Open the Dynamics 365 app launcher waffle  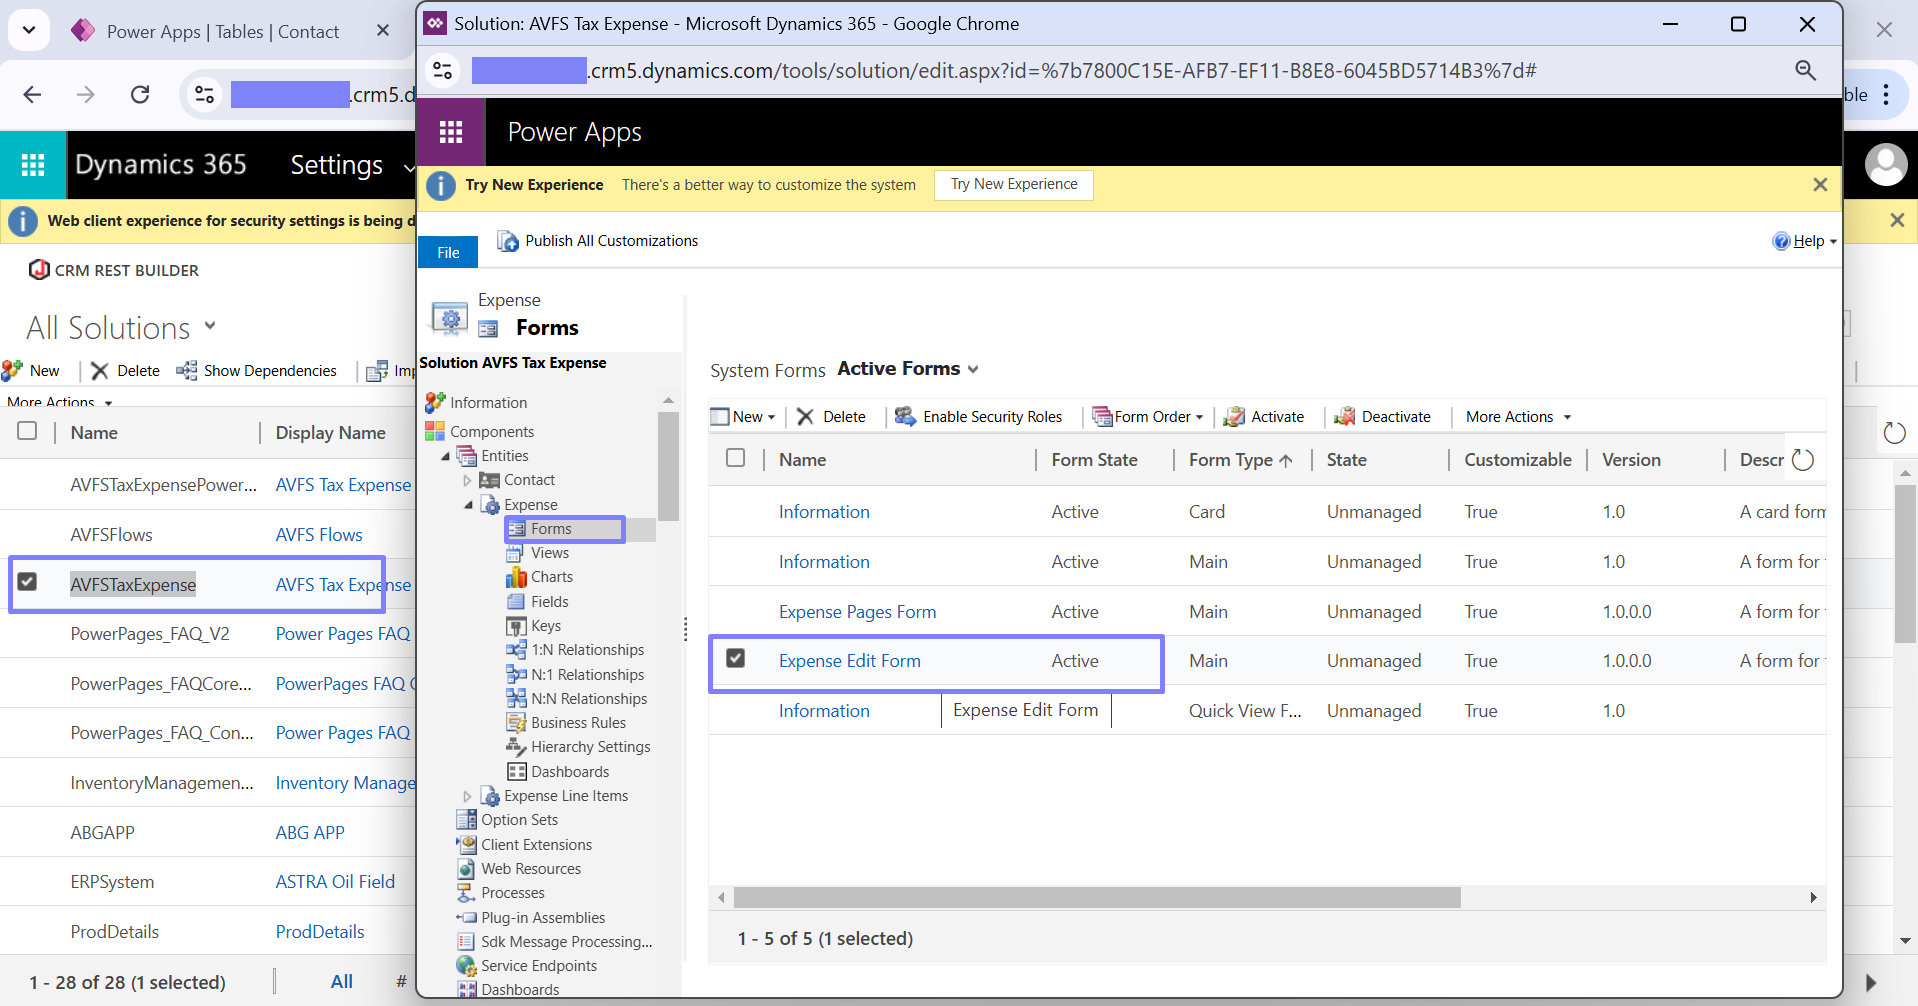[x=33, y=165]
